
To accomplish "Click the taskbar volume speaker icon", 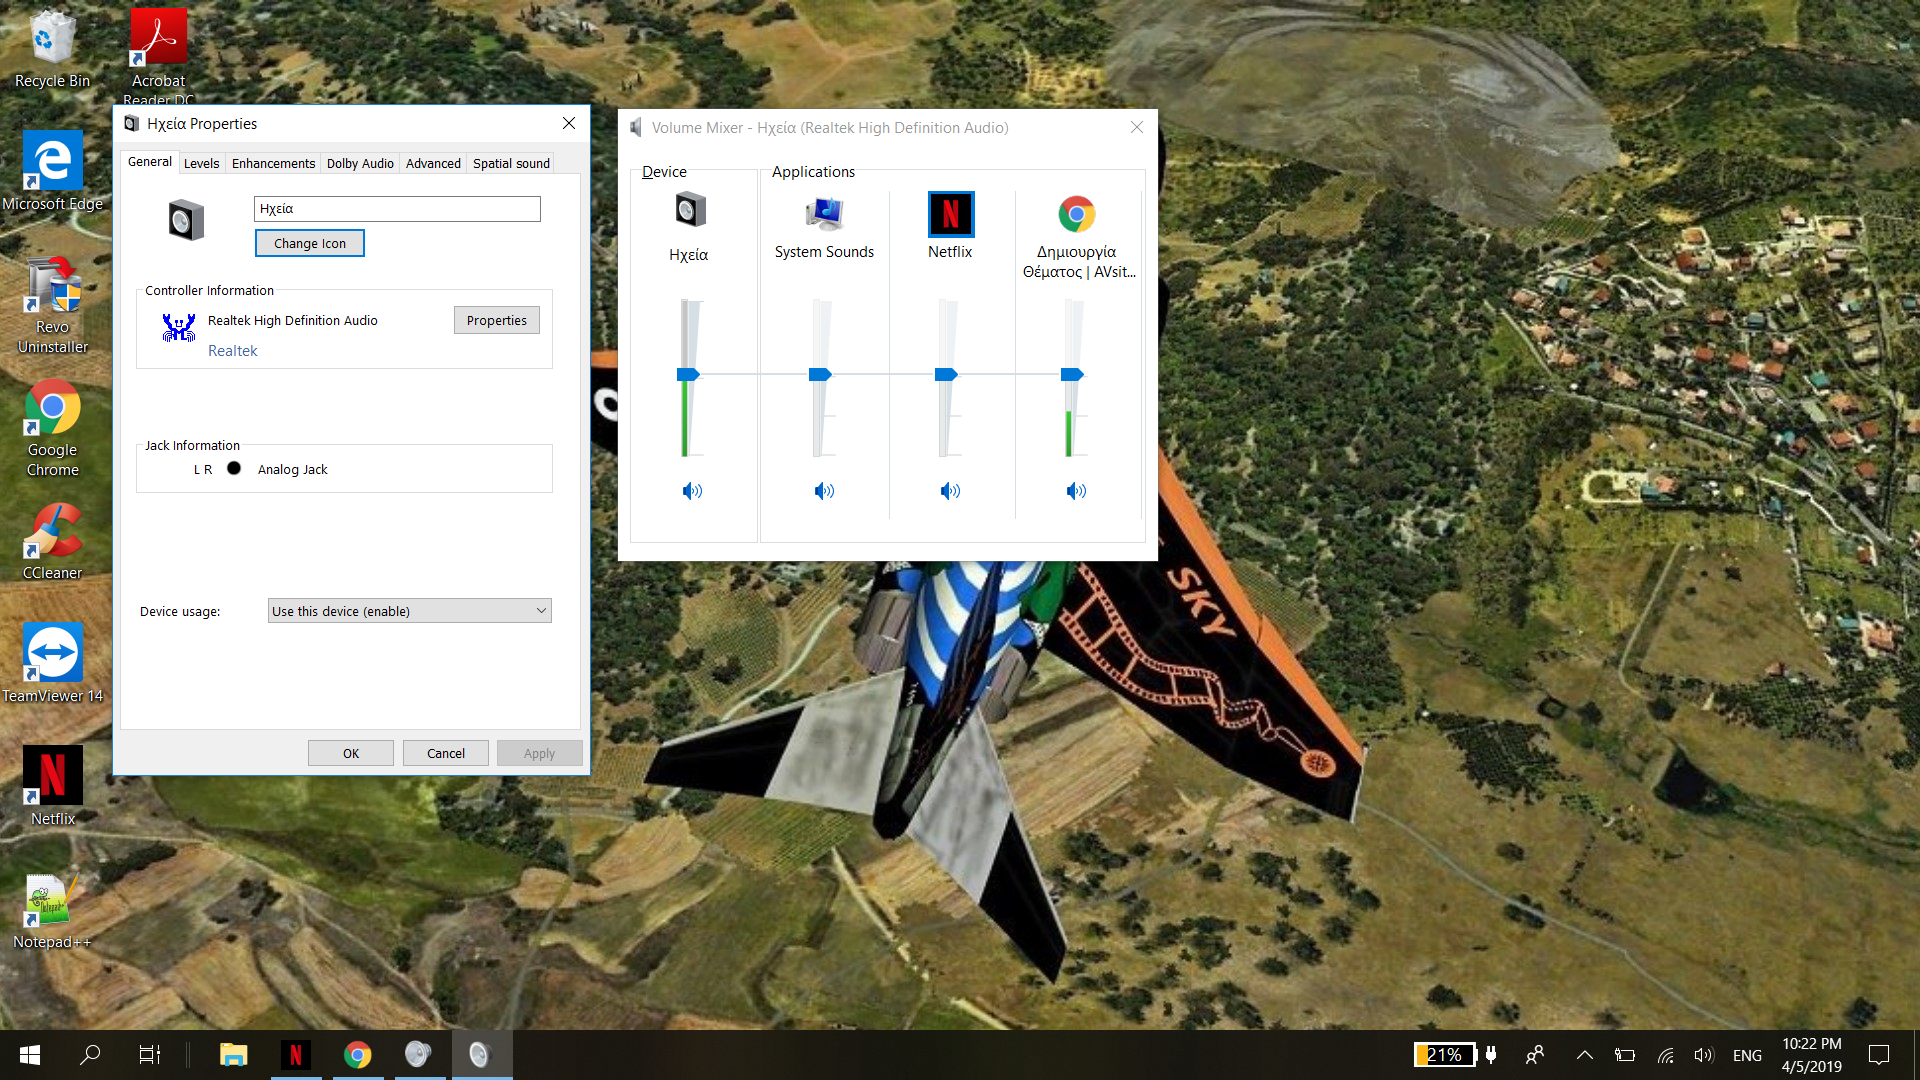I will tap(1704, 1055).
